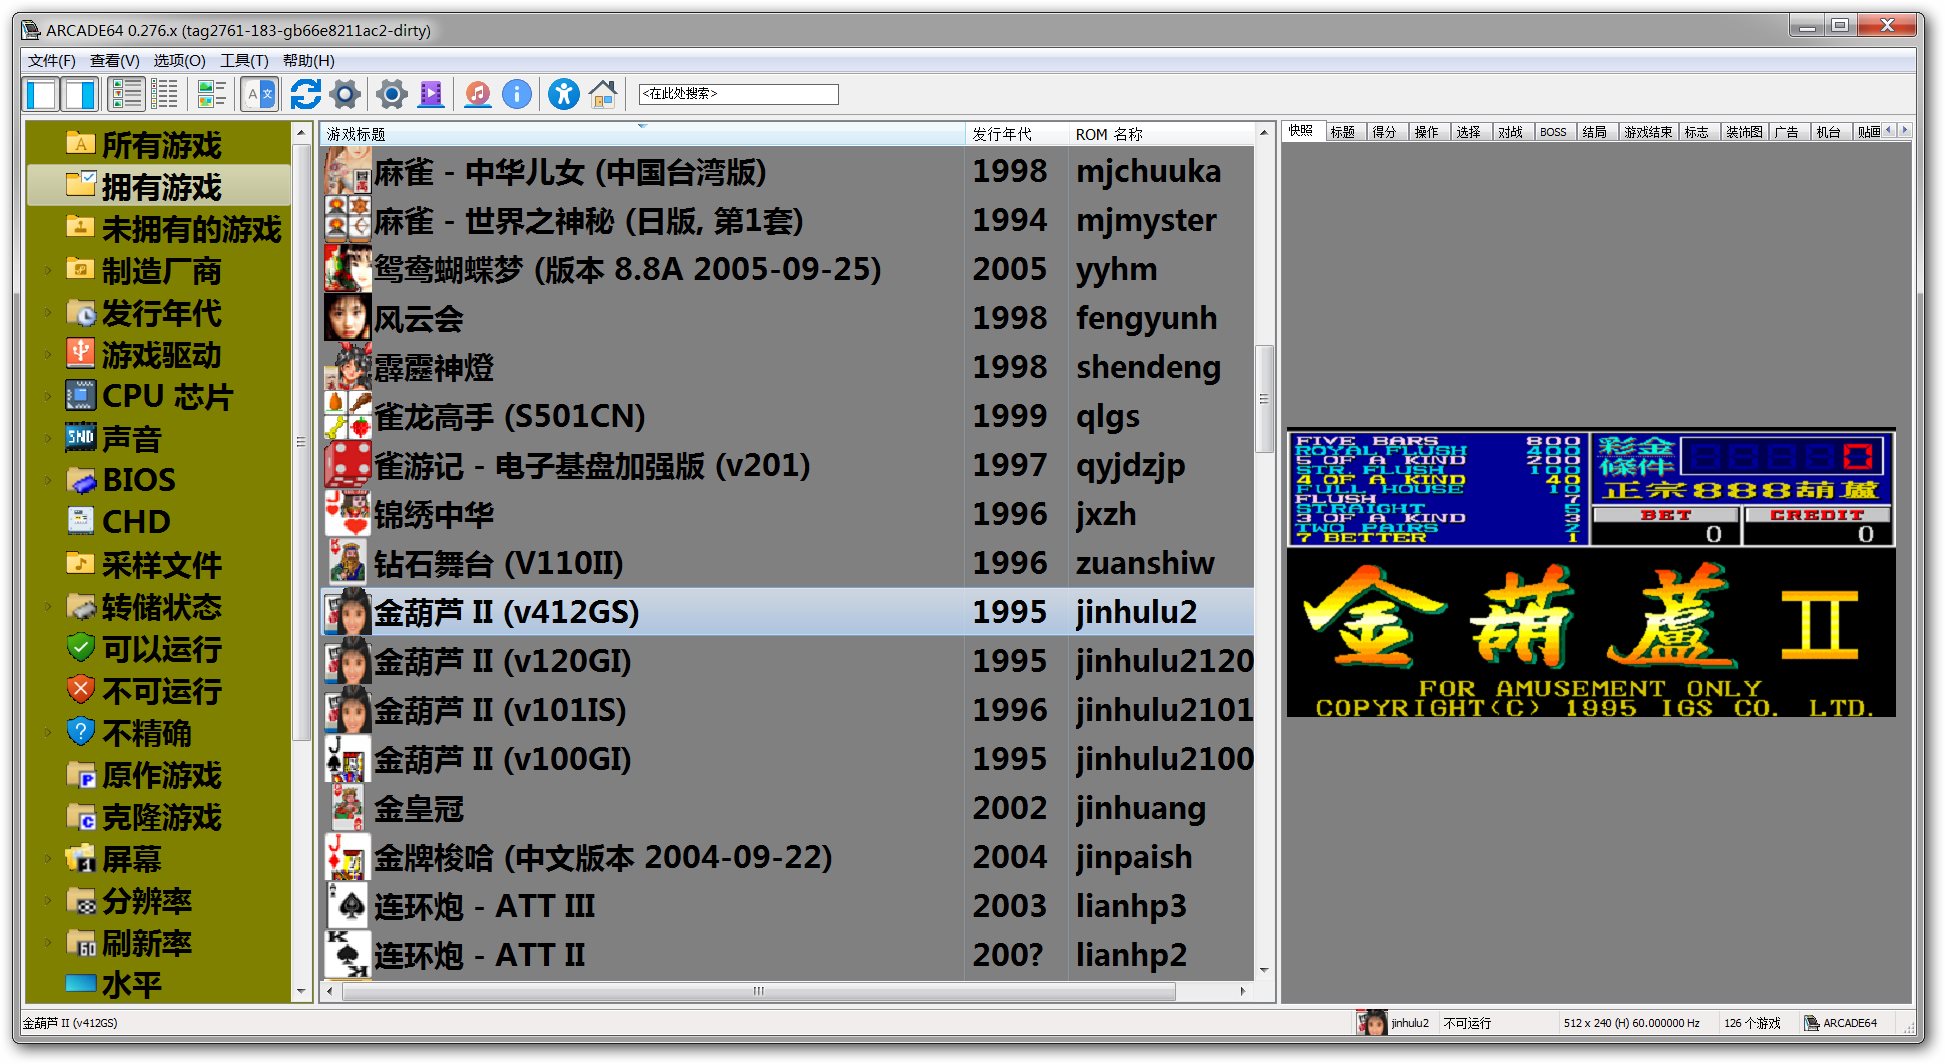1945x1064 pixels.
Task: Click the game icon for 金皇冠
Action: pyautogui.click(x=348, y=808)
